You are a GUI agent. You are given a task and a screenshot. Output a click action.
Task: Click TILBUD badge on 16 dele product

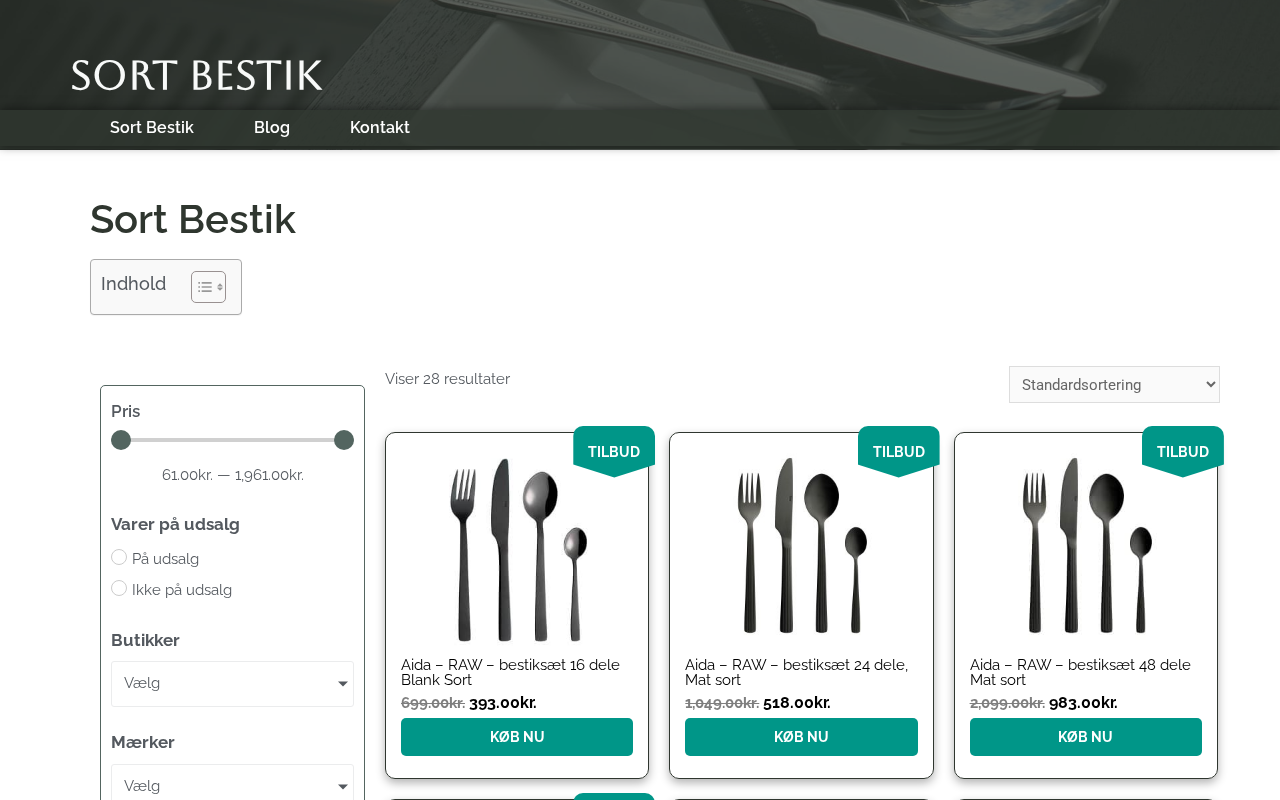[614, 452]
